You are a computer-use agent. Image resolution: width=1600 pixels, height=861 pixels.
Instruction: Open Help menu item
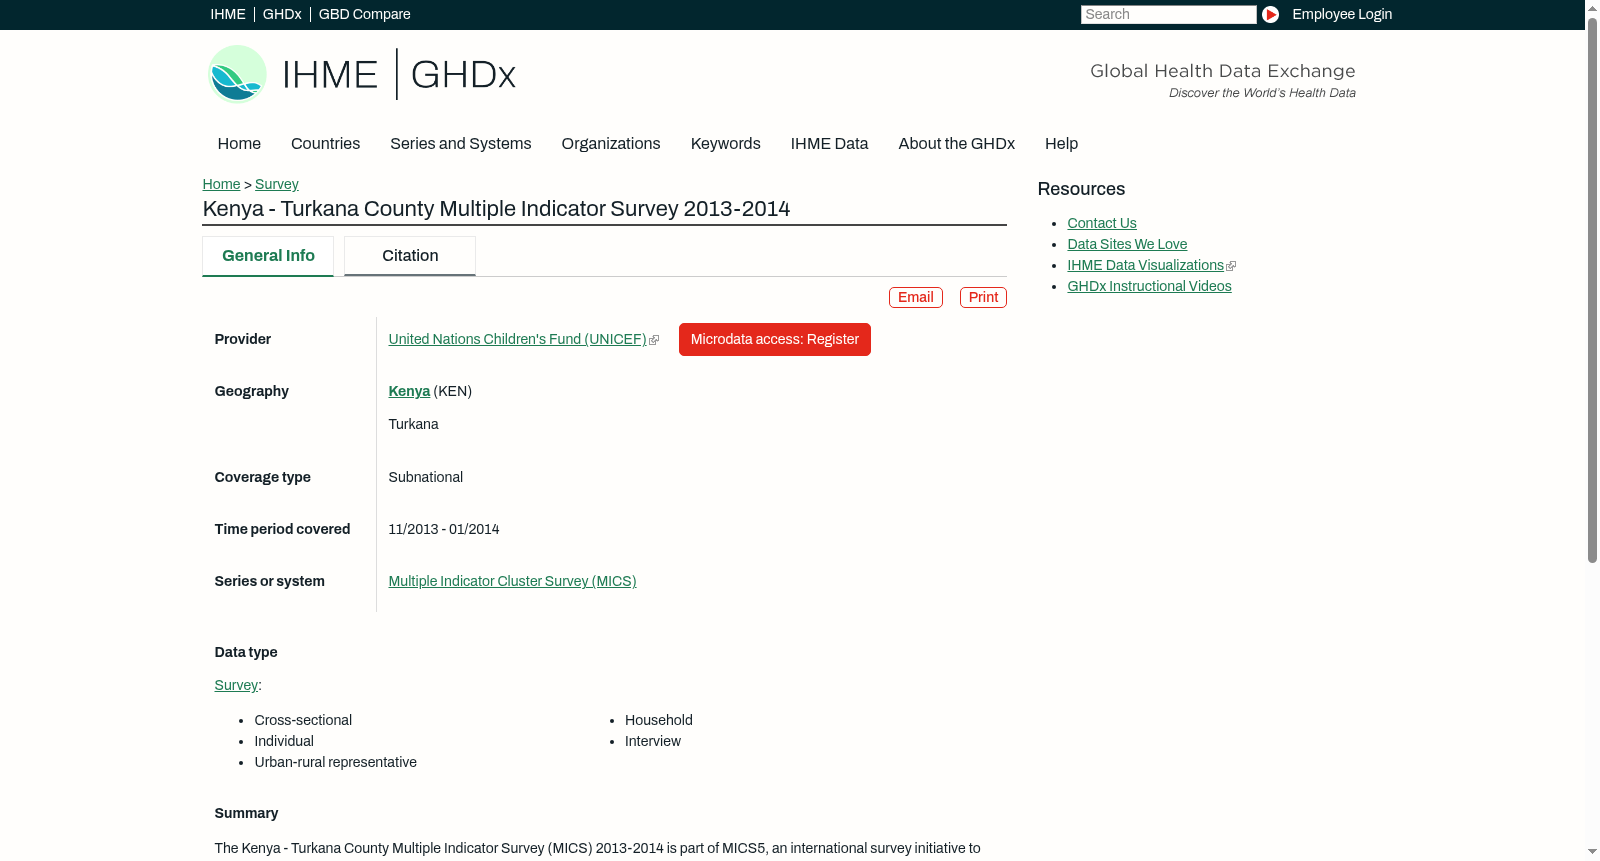click(1061, 144)
